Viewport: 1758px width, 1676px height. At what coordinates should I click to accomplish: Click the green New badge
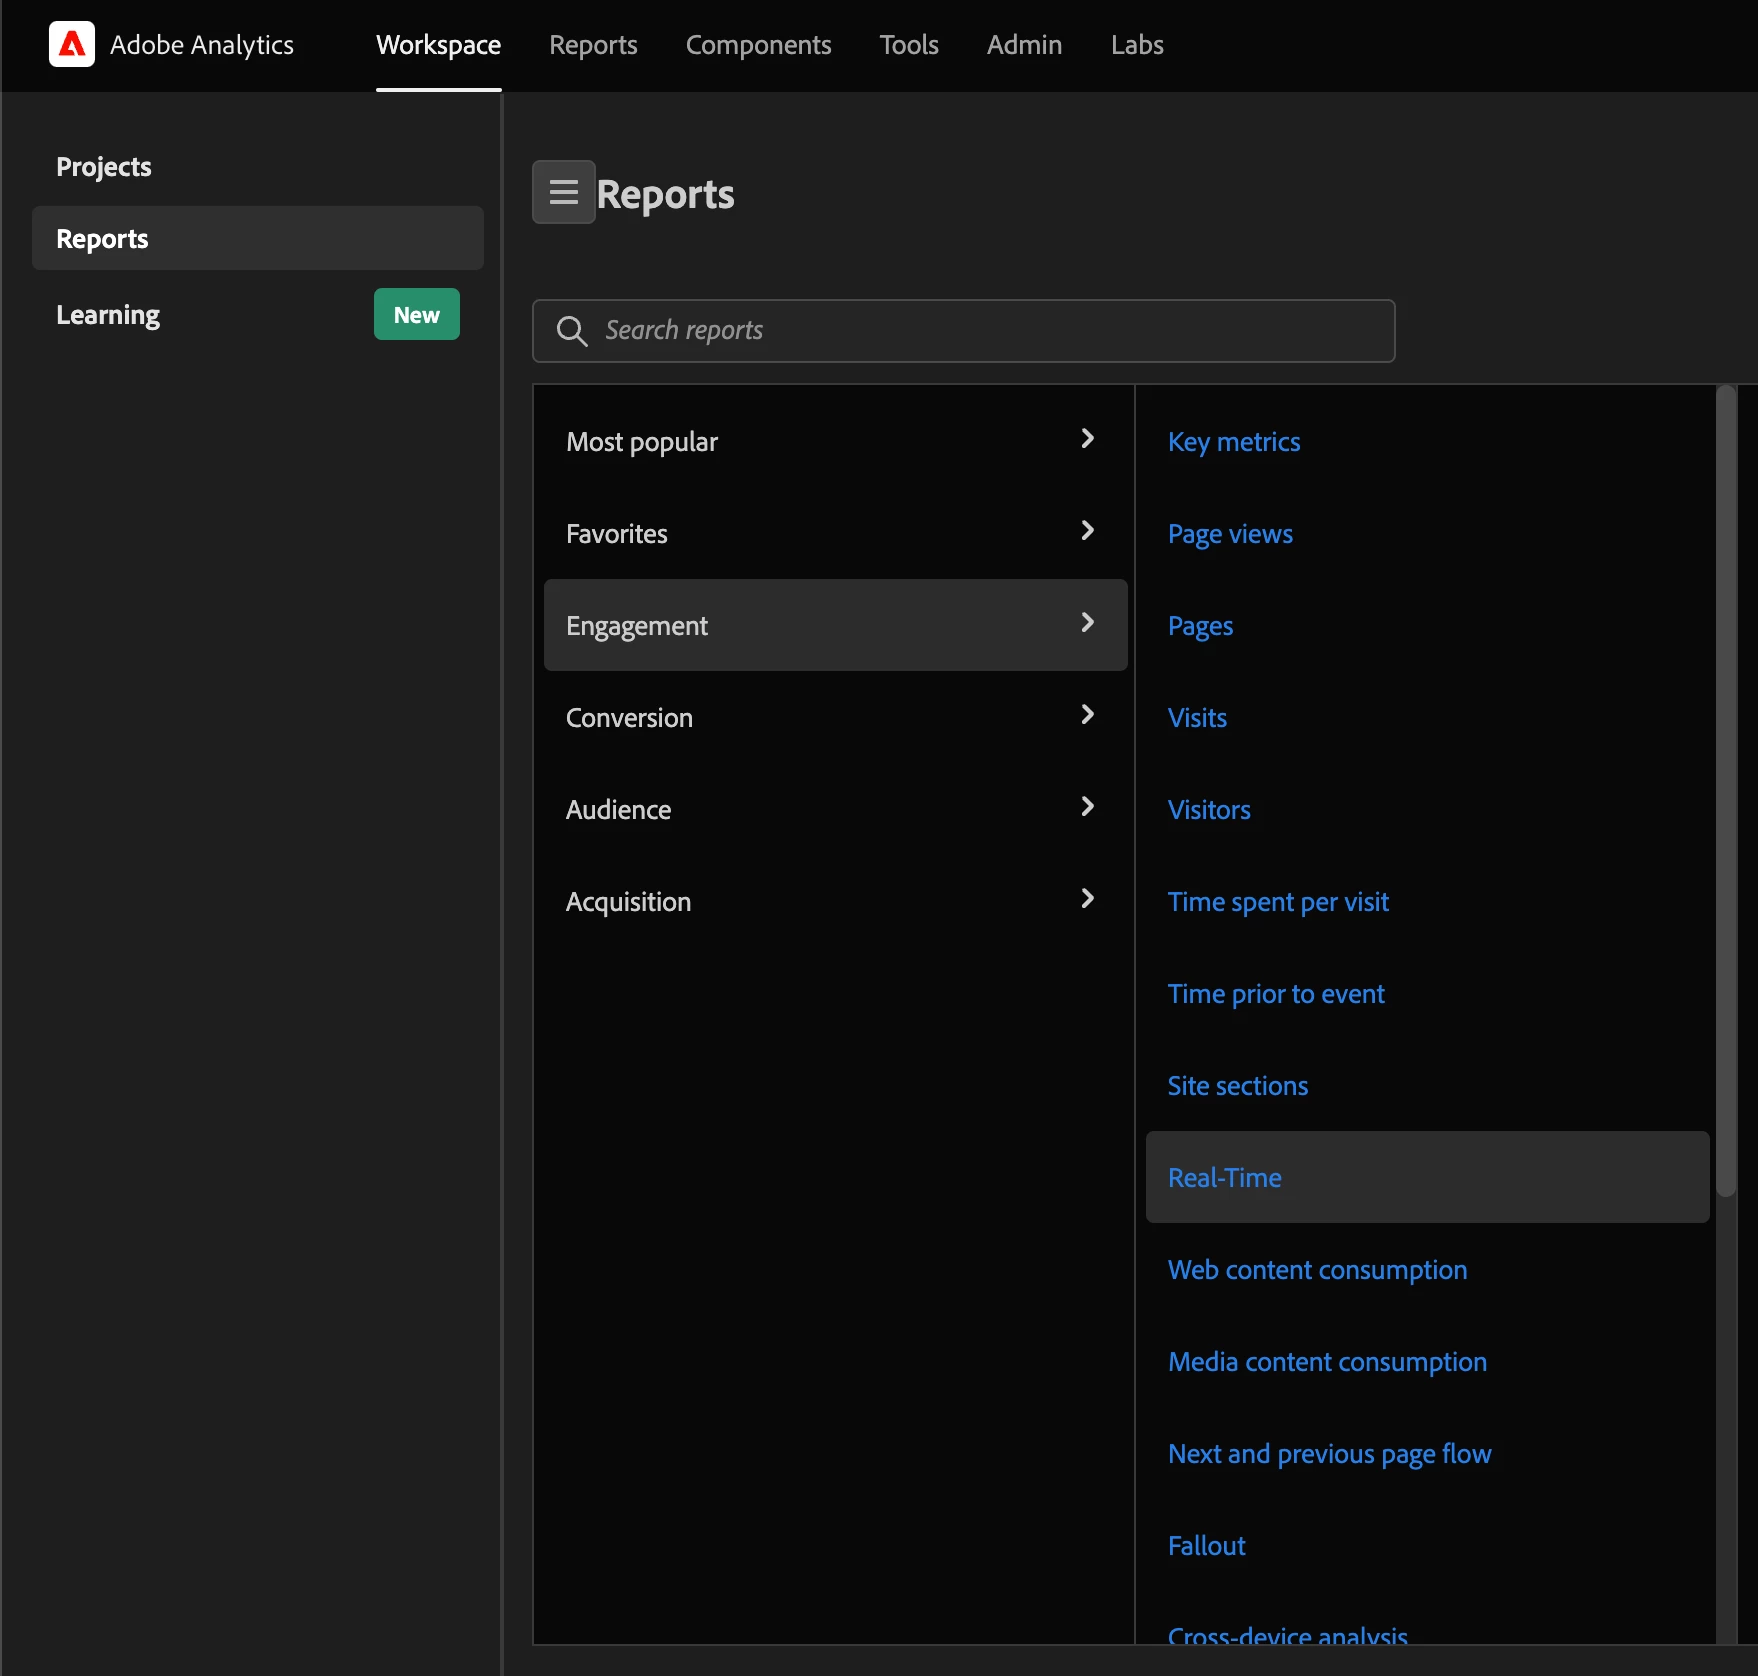pos(417,314)
